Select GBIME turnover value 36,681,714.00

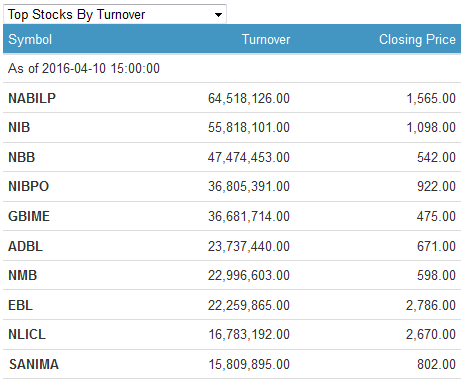tap(249, 216)
